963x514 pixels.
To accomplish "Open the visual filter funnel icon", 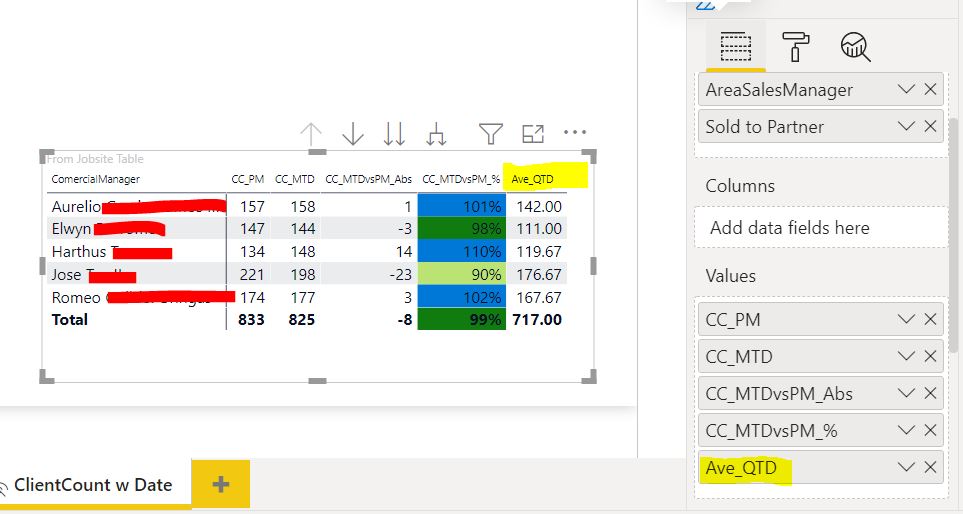I will (491, 133).
